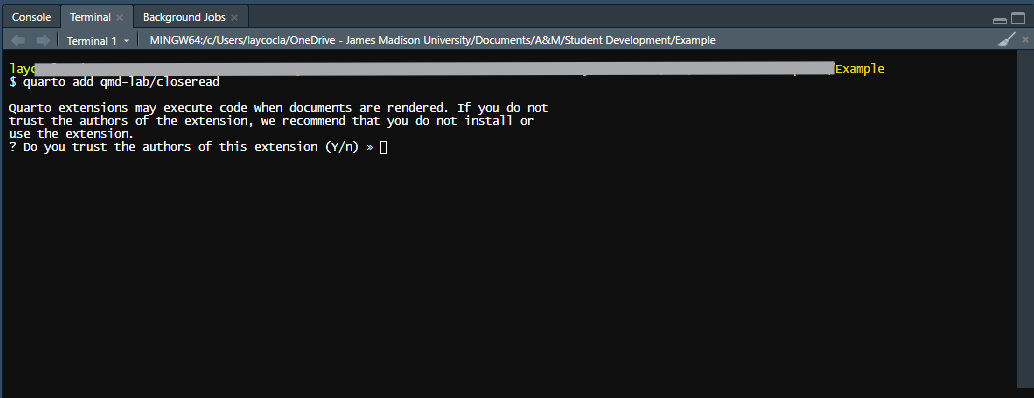1034x398 pixels.
Task: Minimize the console pane
Action: pos(999,20)
